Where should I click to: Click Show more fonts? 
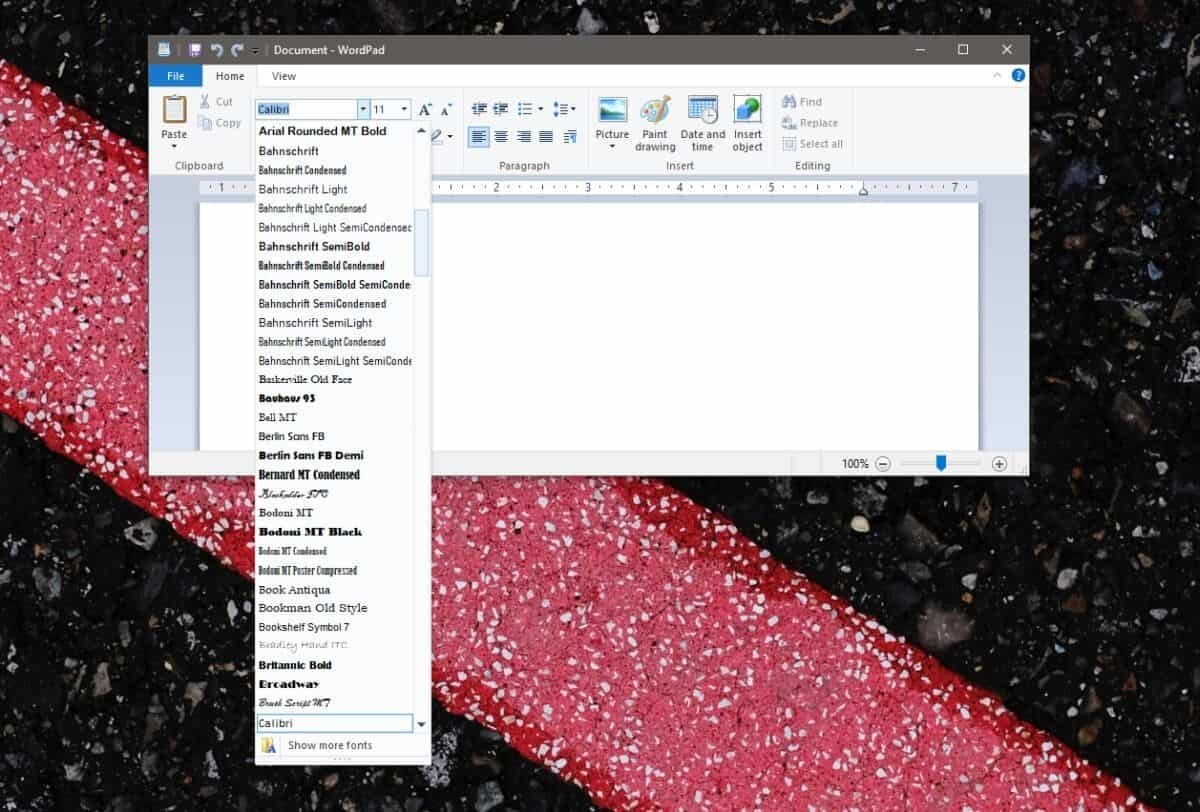click(330, 744)
